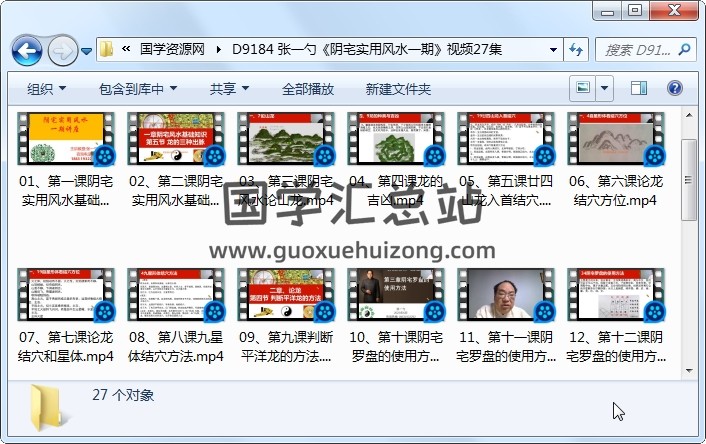The height and width of the screenshot is (444, 706).
Task: Select D9184 张一勺 folder breadcrumb
Action: 367,49
